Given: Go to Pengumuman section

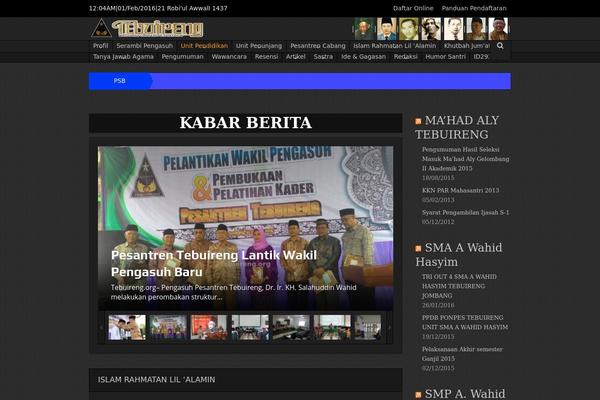Looking at the screenshot, I should click(183, 57).
